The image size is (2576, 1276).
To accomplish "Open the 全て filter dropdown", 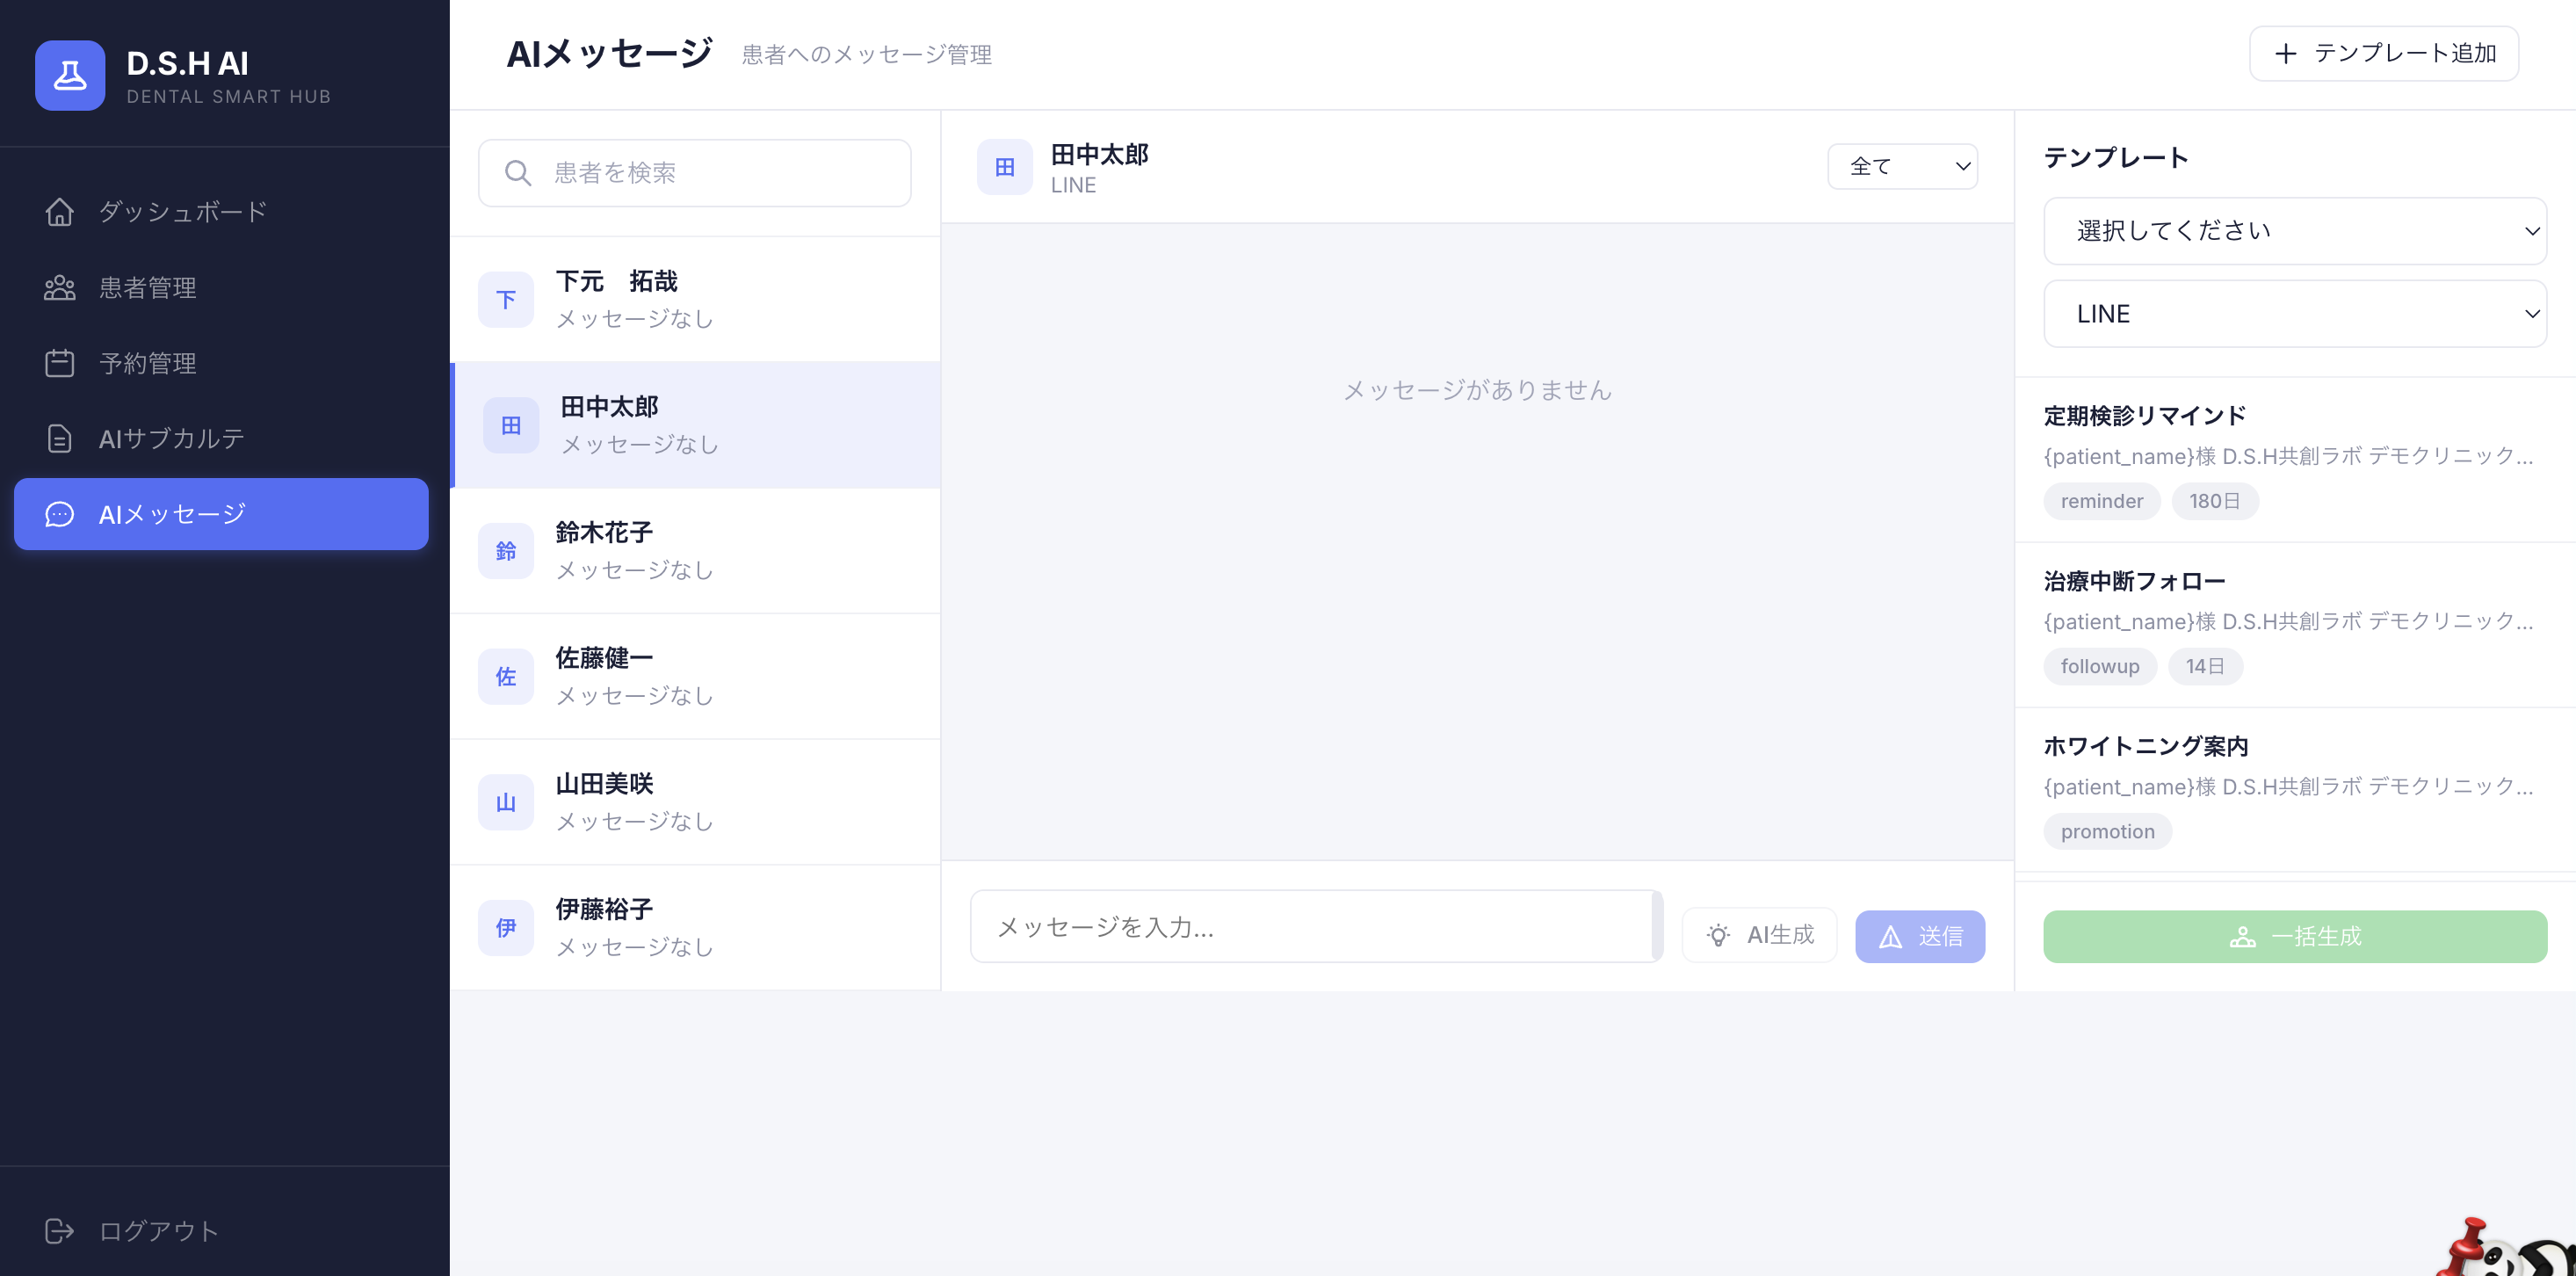I will [1902, 166].
